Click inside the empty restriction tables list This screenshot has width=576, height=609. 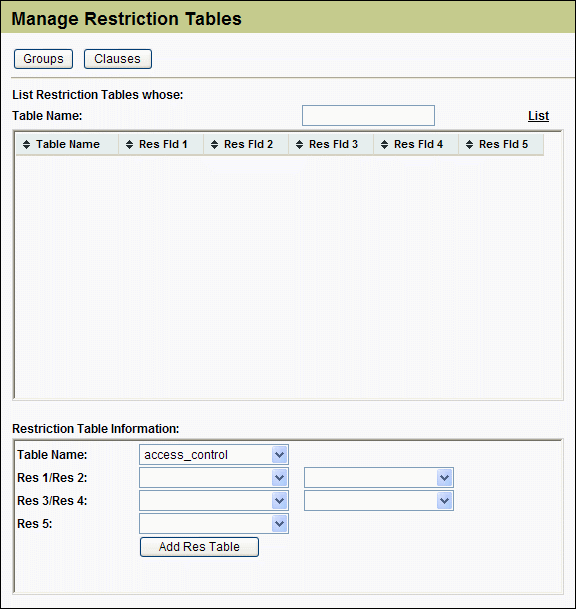pyautogui.click(x=288, y=277)
